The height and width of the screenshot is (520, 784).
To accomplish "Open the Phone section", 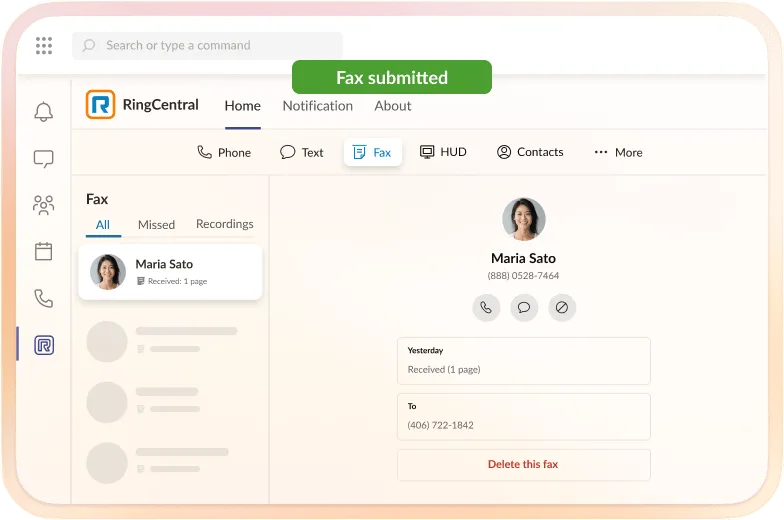I will pyautogui.click(x=224, y=152).
